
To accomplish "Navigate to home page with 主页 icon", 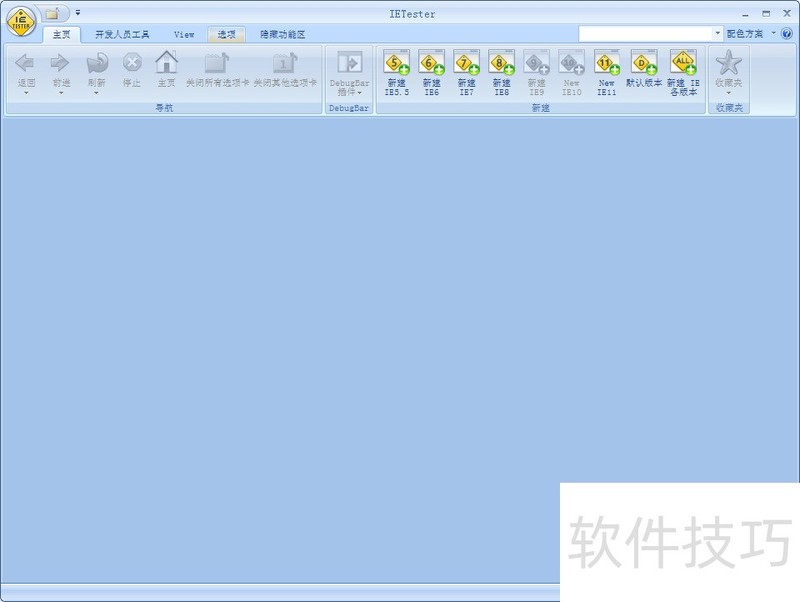I will tap(163, 70).
